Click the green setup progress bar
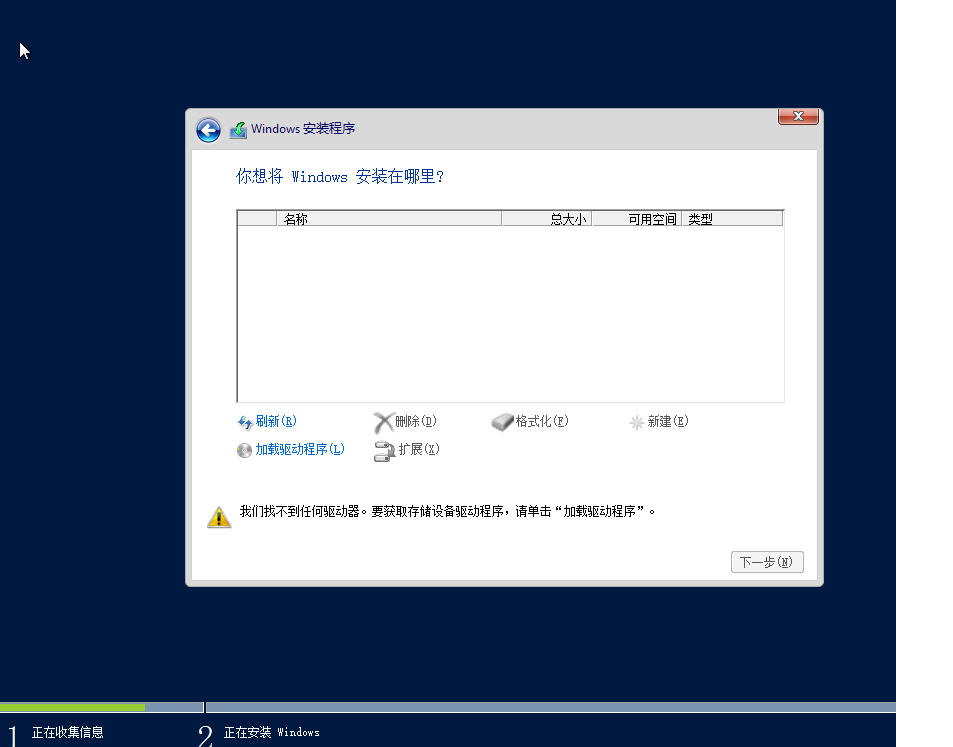953x747 pixels. tap(72, 707)
